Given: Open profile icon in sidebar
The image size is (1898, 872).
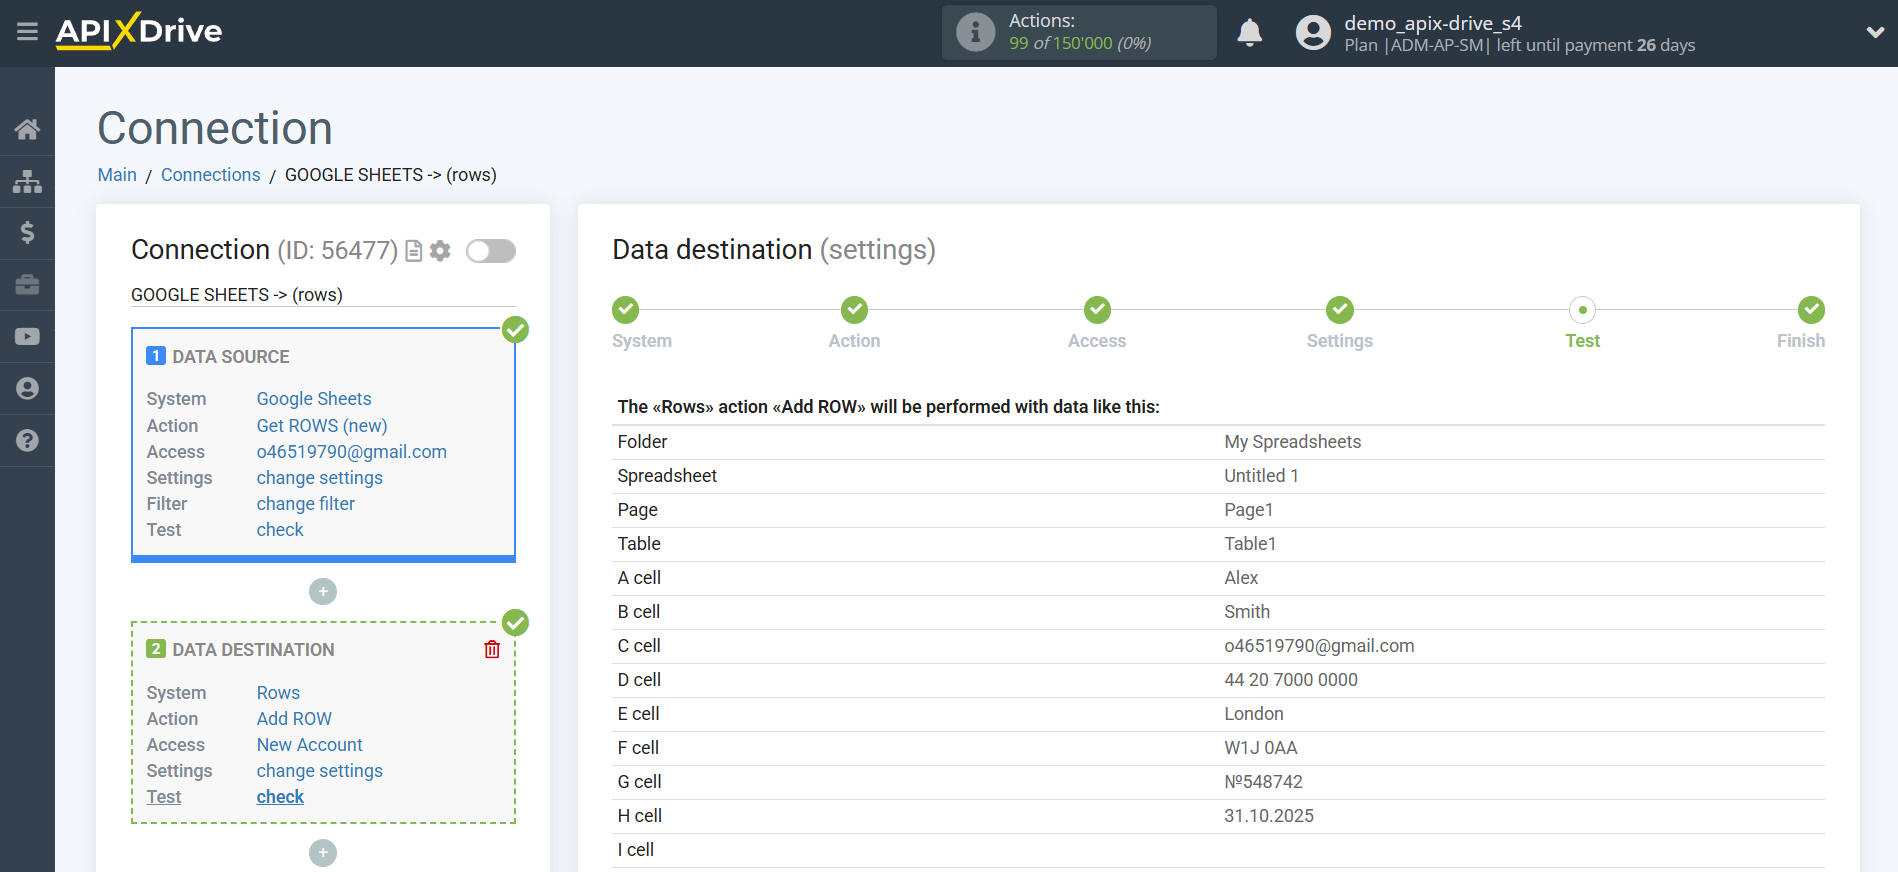Looking at the screenshot, I should [x=27, y=389].
